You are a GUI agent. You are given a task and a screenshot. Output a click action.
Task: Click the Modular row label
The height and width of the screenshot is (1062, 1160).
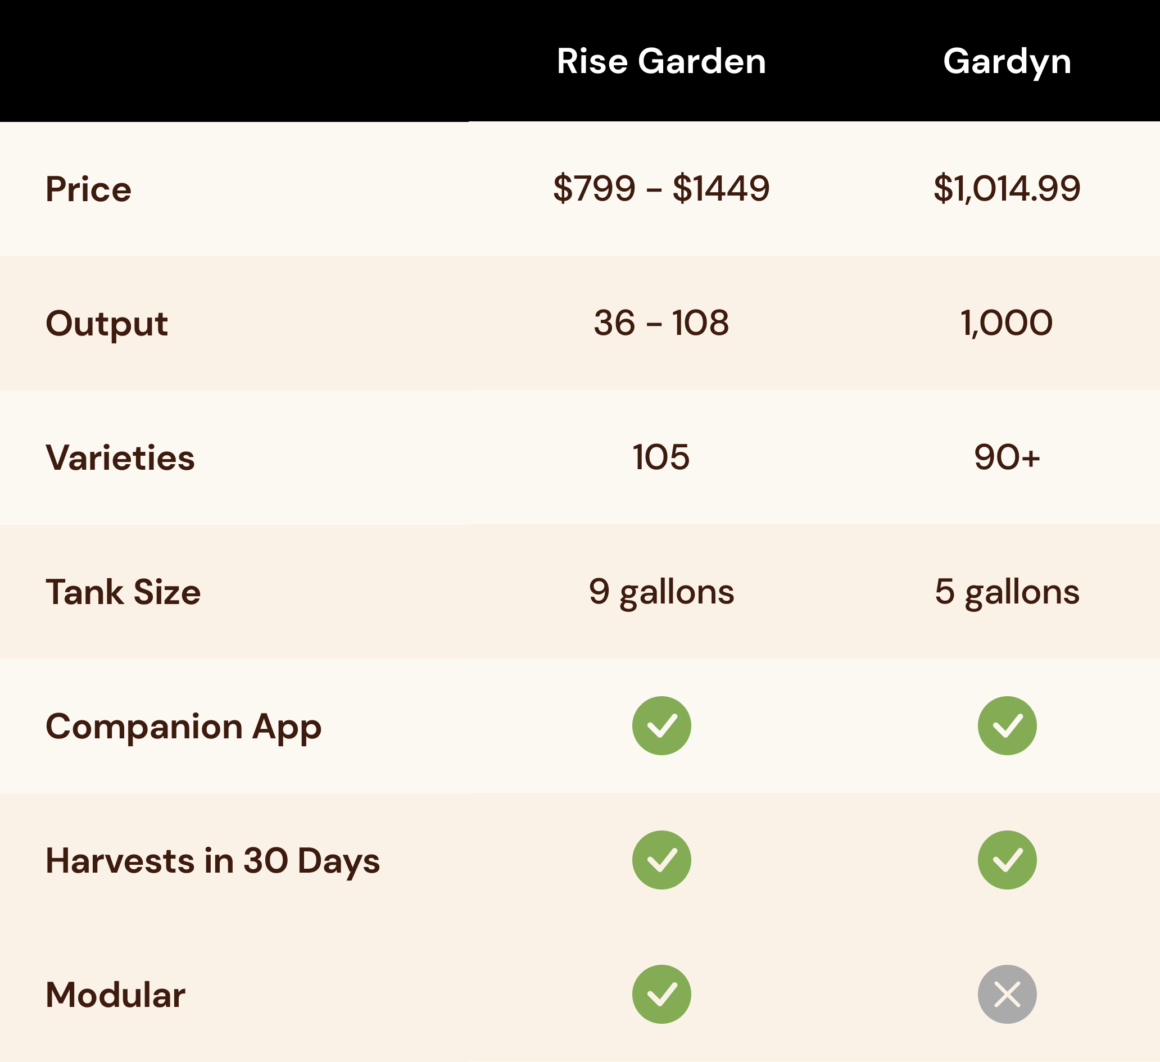pyautogui.click(x=115, y=995)
